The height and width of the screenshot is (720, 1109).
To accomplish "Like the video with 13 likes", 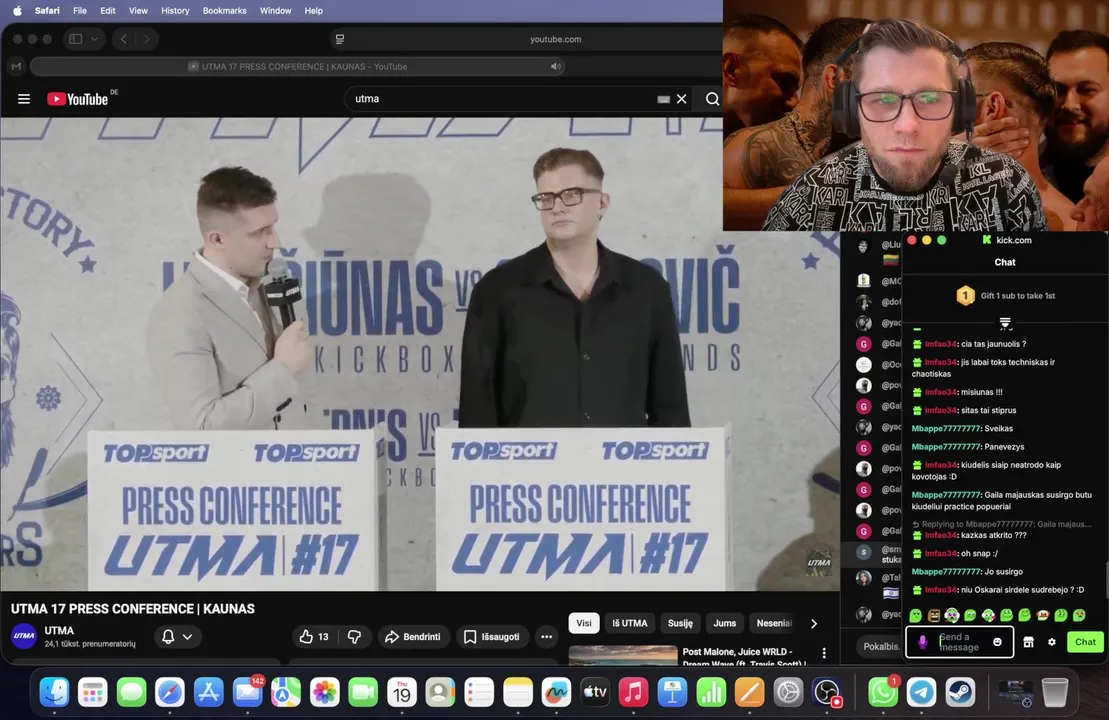I will click(x=314, y=637).
